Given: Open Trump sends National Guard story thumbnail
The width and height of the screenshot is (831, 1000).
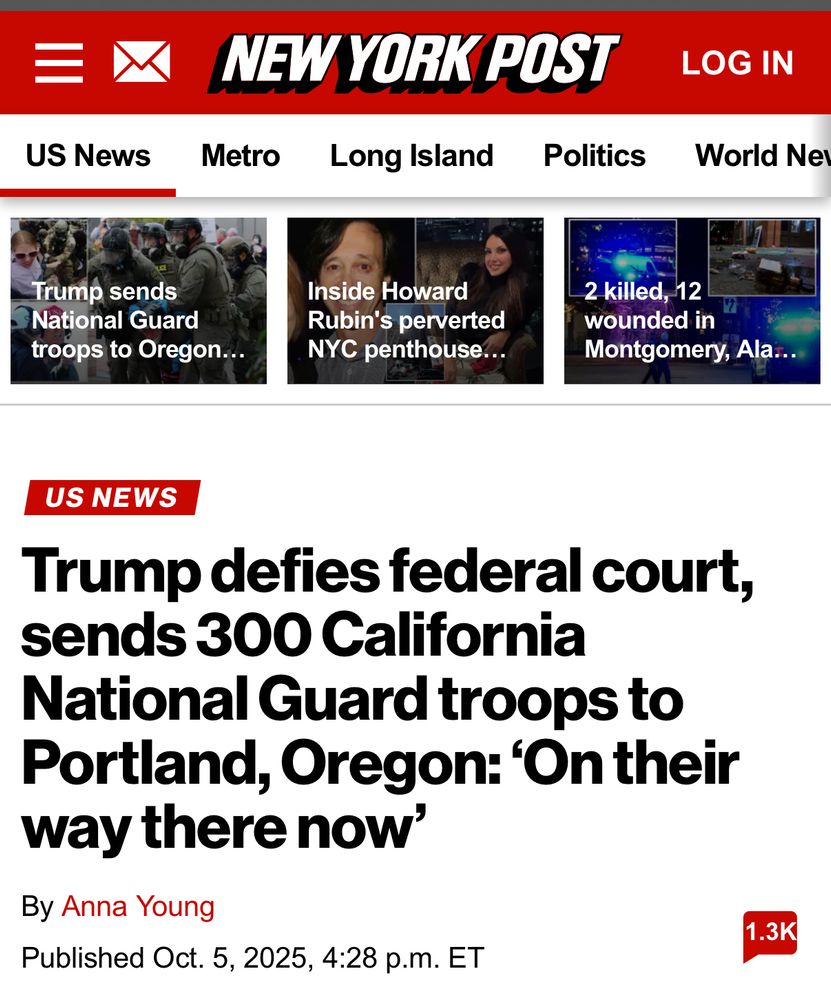Looking at the screenshot, I should tap(138, 300).
